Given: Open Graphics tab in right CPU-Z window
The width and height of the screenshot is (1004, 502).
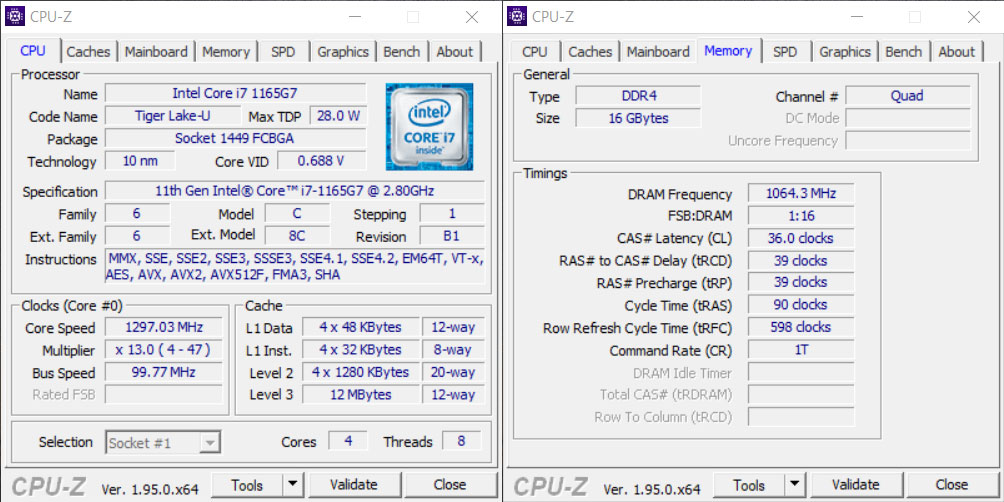Looking at the screenshot, I should click(x=845, y=52).
